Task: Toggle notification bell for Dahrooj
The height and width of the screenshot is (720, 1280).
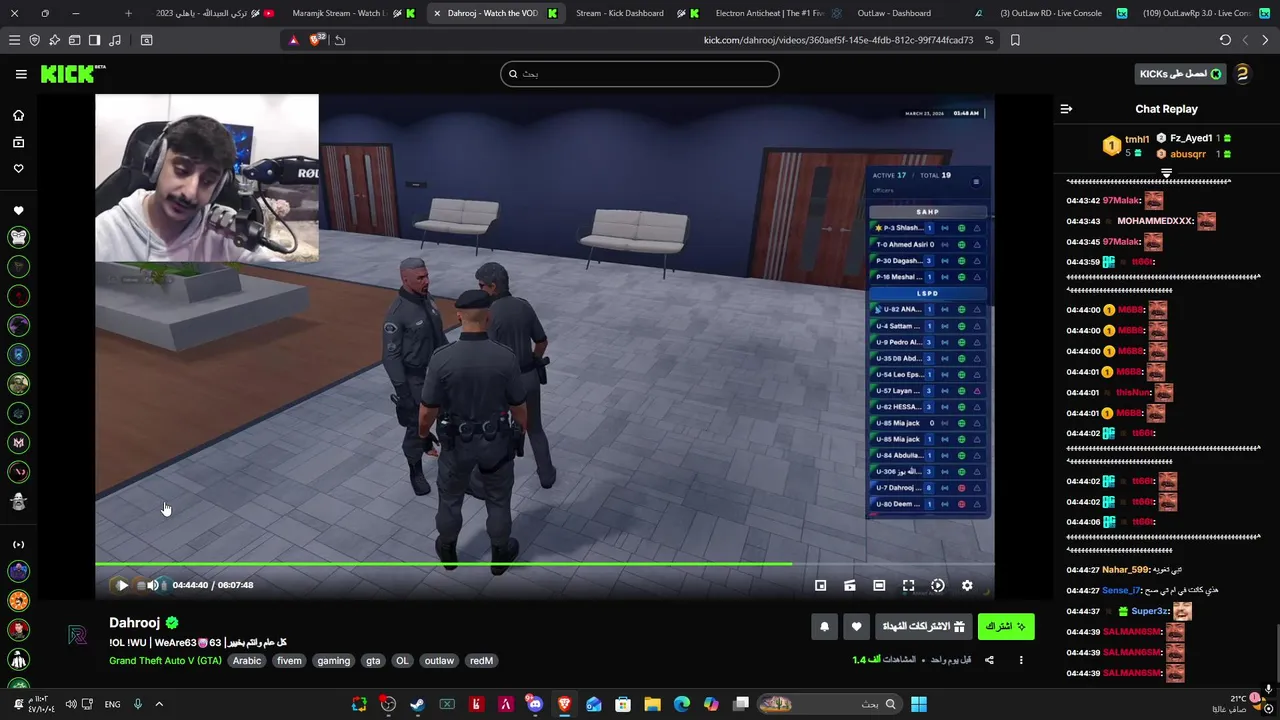Action: (824, 627)
